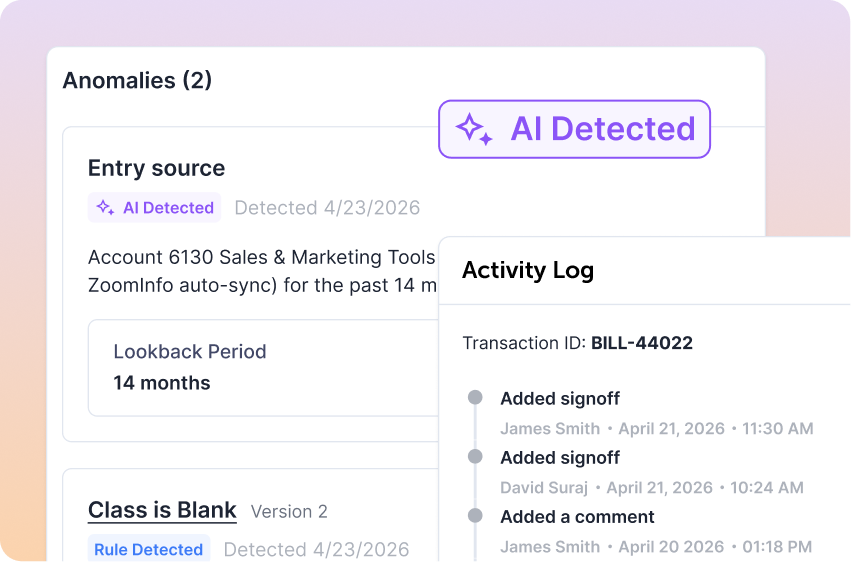Select the small AI Detected tag under Entry source

(155, 207)
